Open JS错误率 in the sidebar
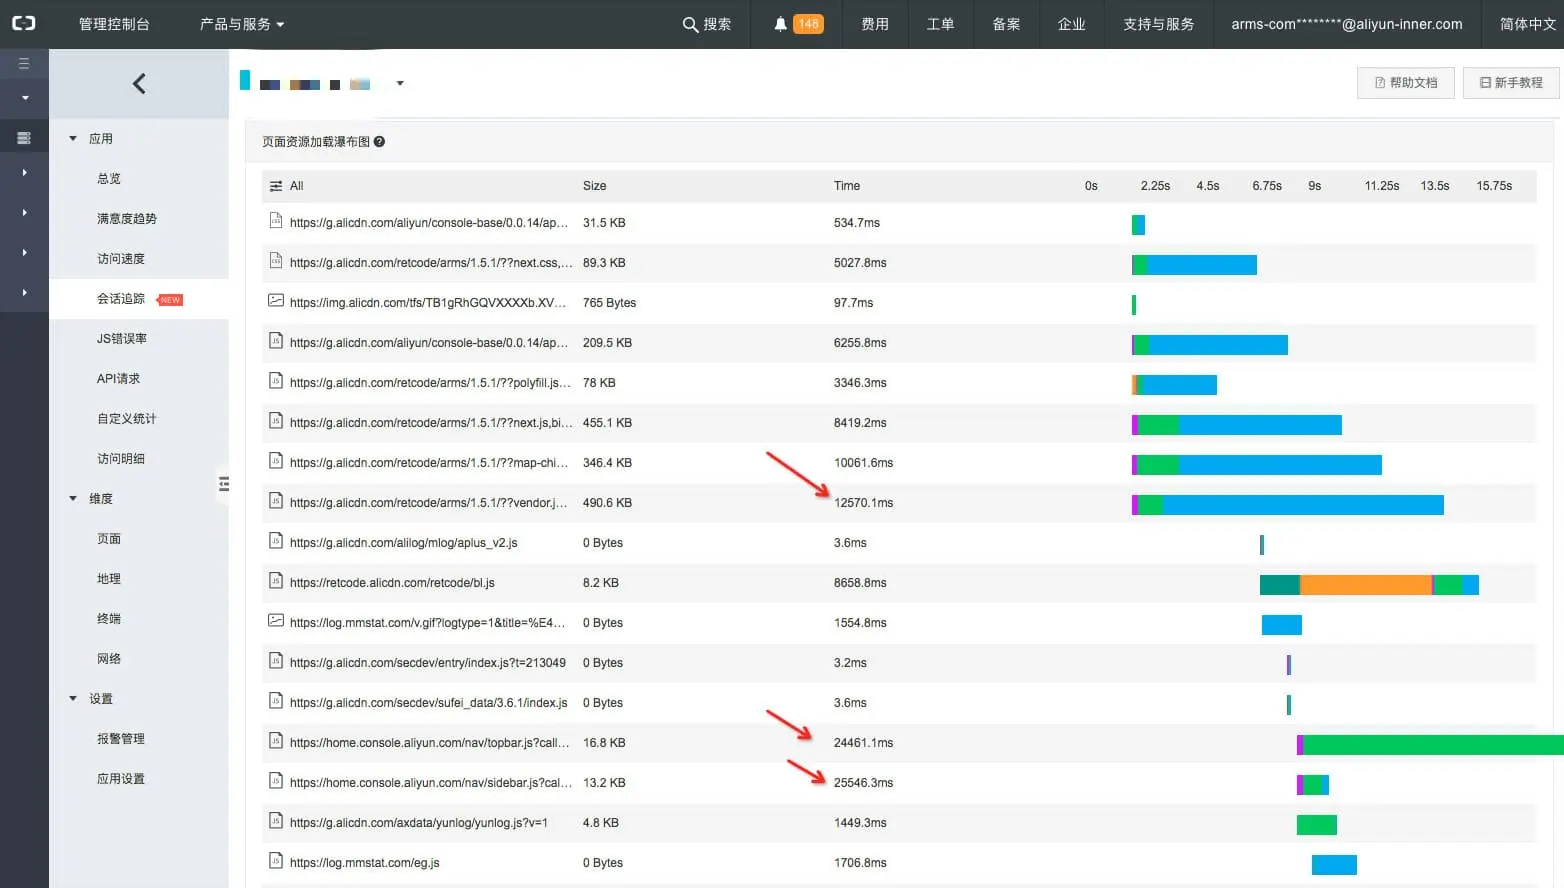Screen dimensions: 1564x888 122,339
